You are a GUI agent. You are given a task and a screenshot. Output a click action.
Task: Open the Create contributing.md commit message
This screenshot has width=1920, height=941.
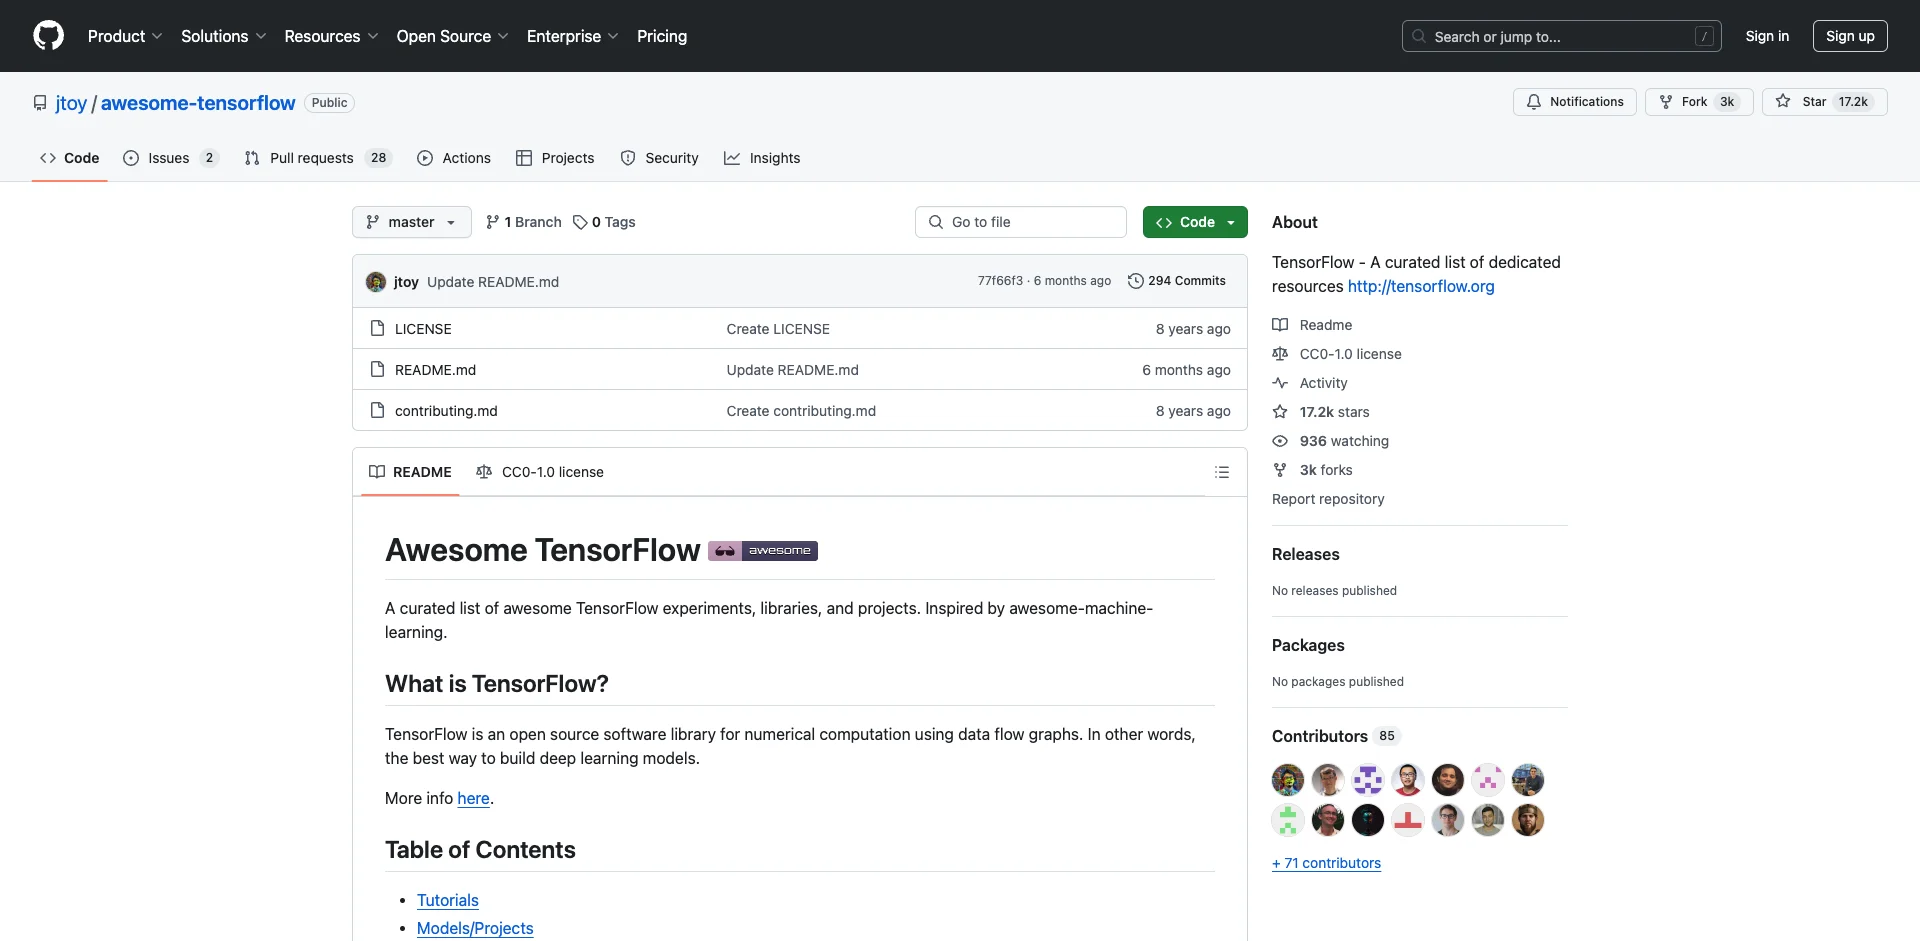point(801,411)
